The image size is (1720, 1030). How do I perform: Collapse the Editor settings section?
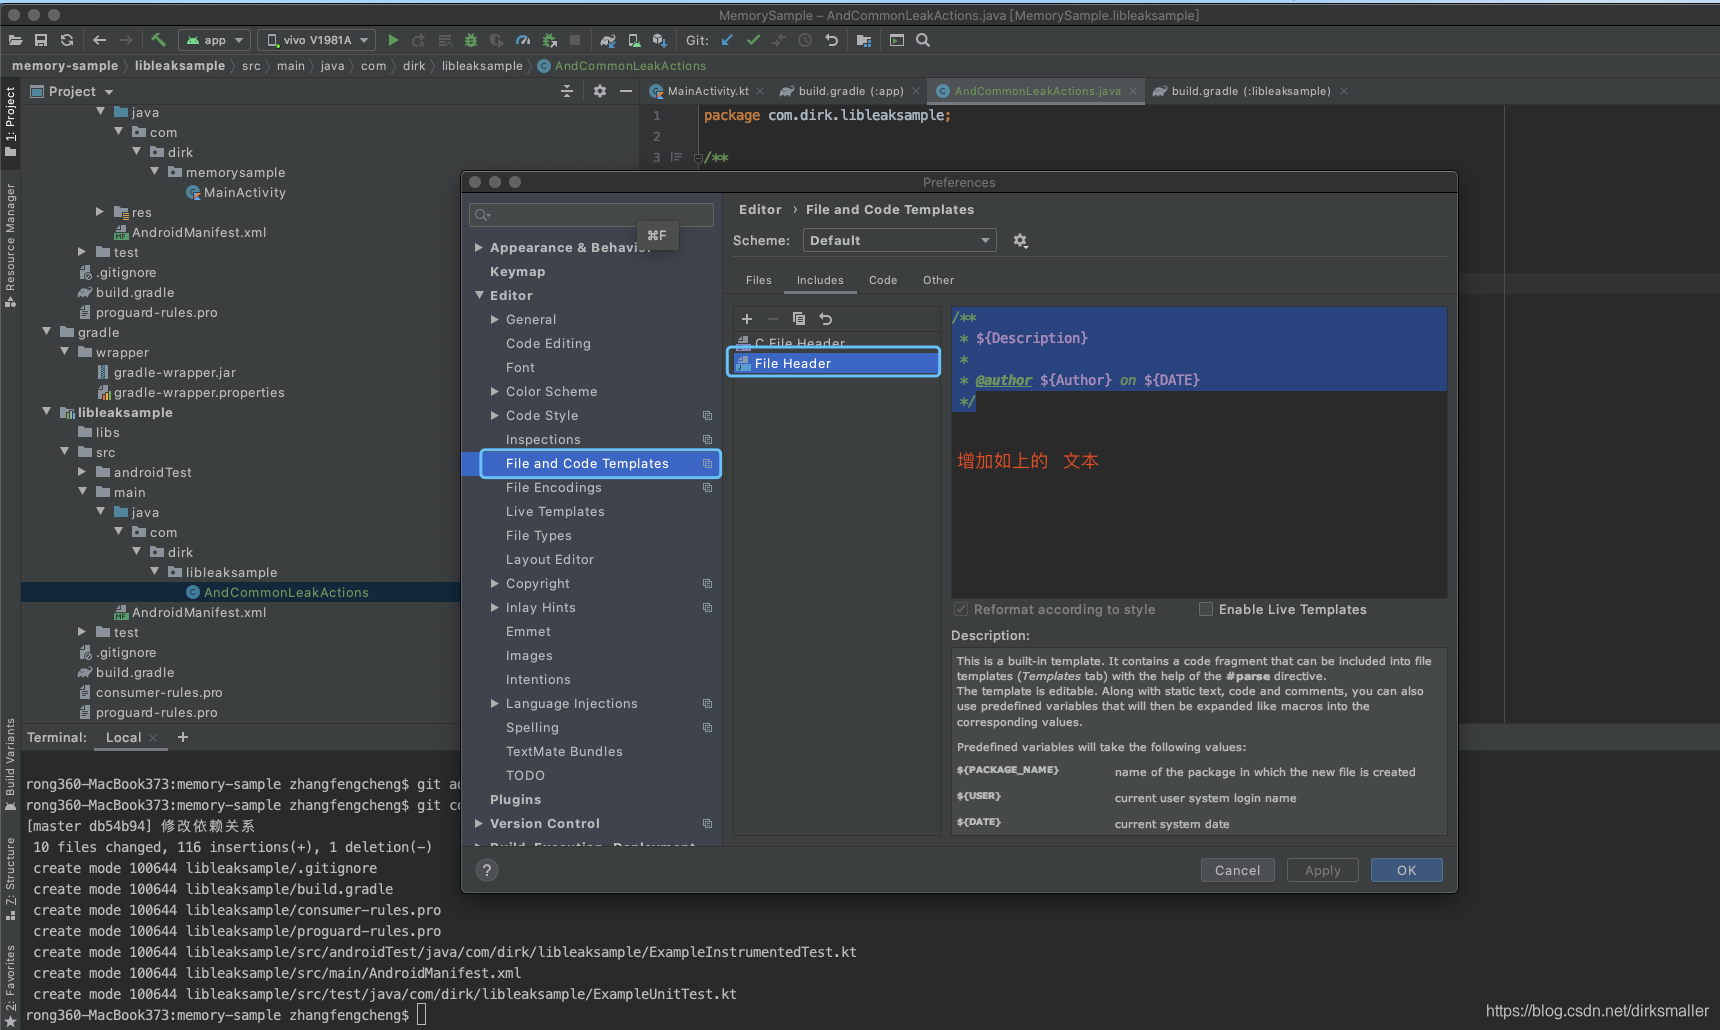pos(479,295)
